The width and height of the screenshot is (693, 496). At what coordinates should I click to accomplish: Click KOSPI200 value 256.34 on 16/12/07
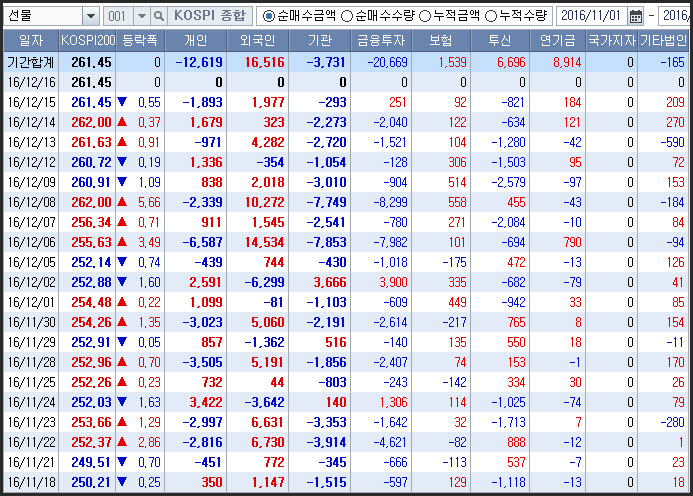91,222
